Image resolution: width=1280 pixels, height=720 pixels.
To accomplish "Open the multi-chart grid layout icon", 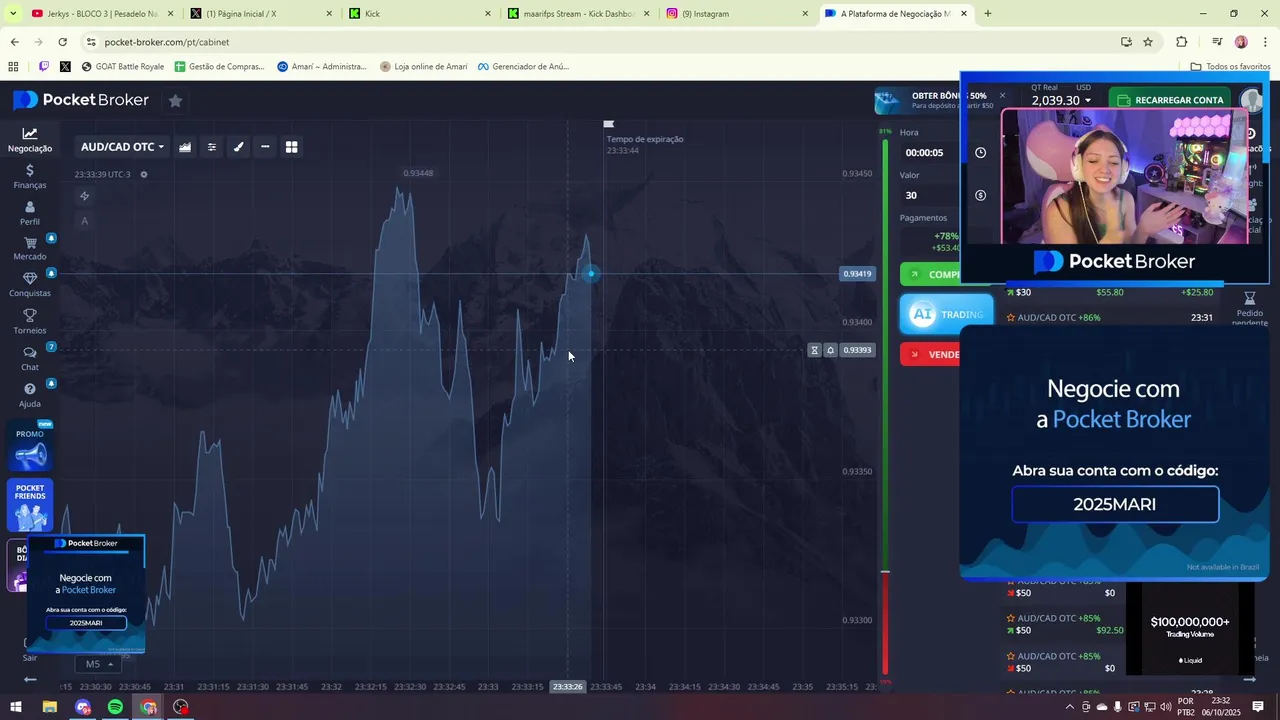I will 292,147.
